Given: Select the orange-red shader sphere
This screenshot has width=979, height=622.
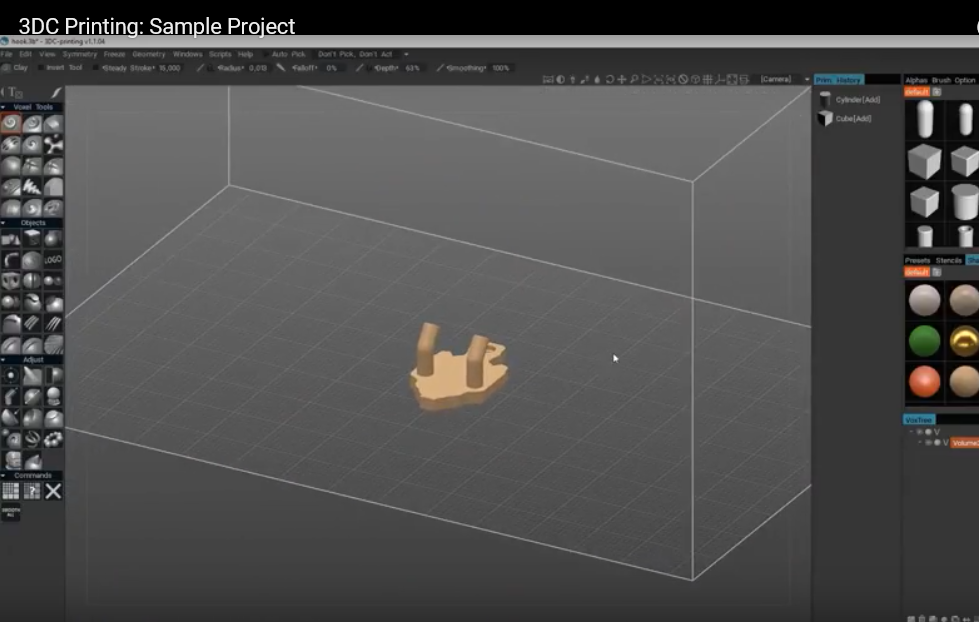Looking at the screenshot, I should coord(924,382).
